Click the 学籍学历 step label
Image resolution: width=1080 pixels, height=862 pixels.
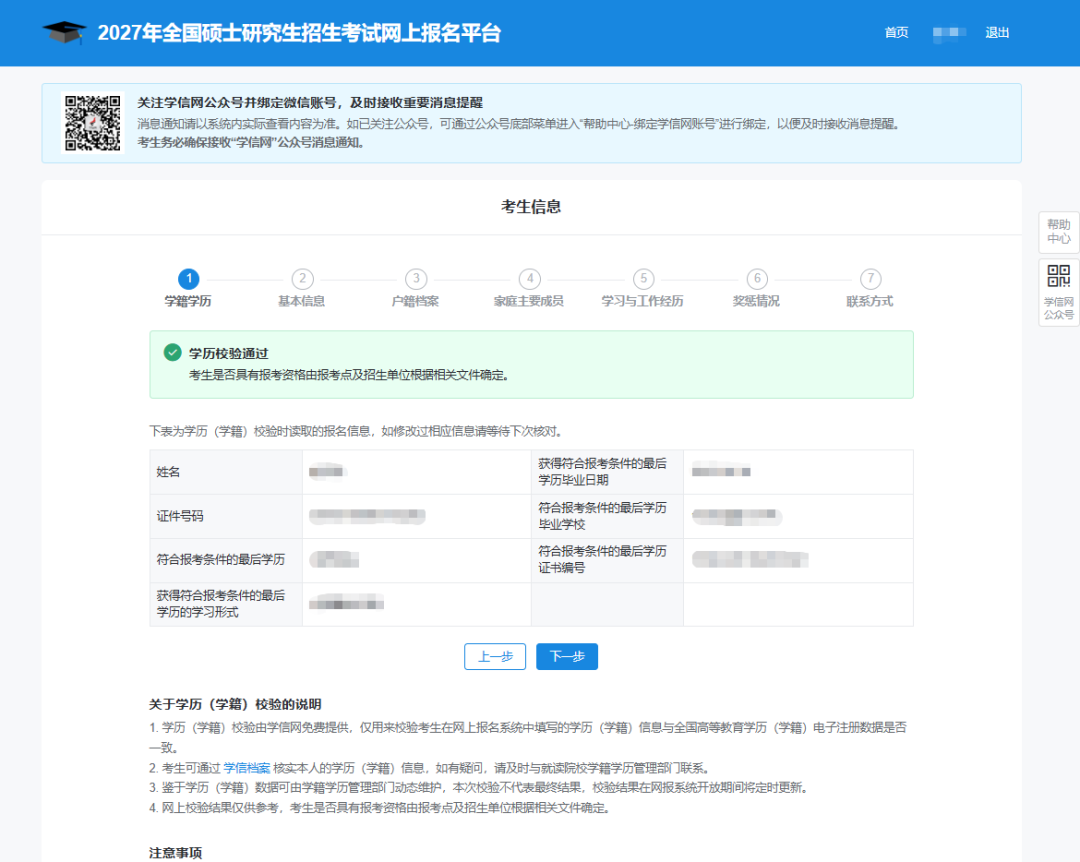pyautogui.click(x=188, y=301)
